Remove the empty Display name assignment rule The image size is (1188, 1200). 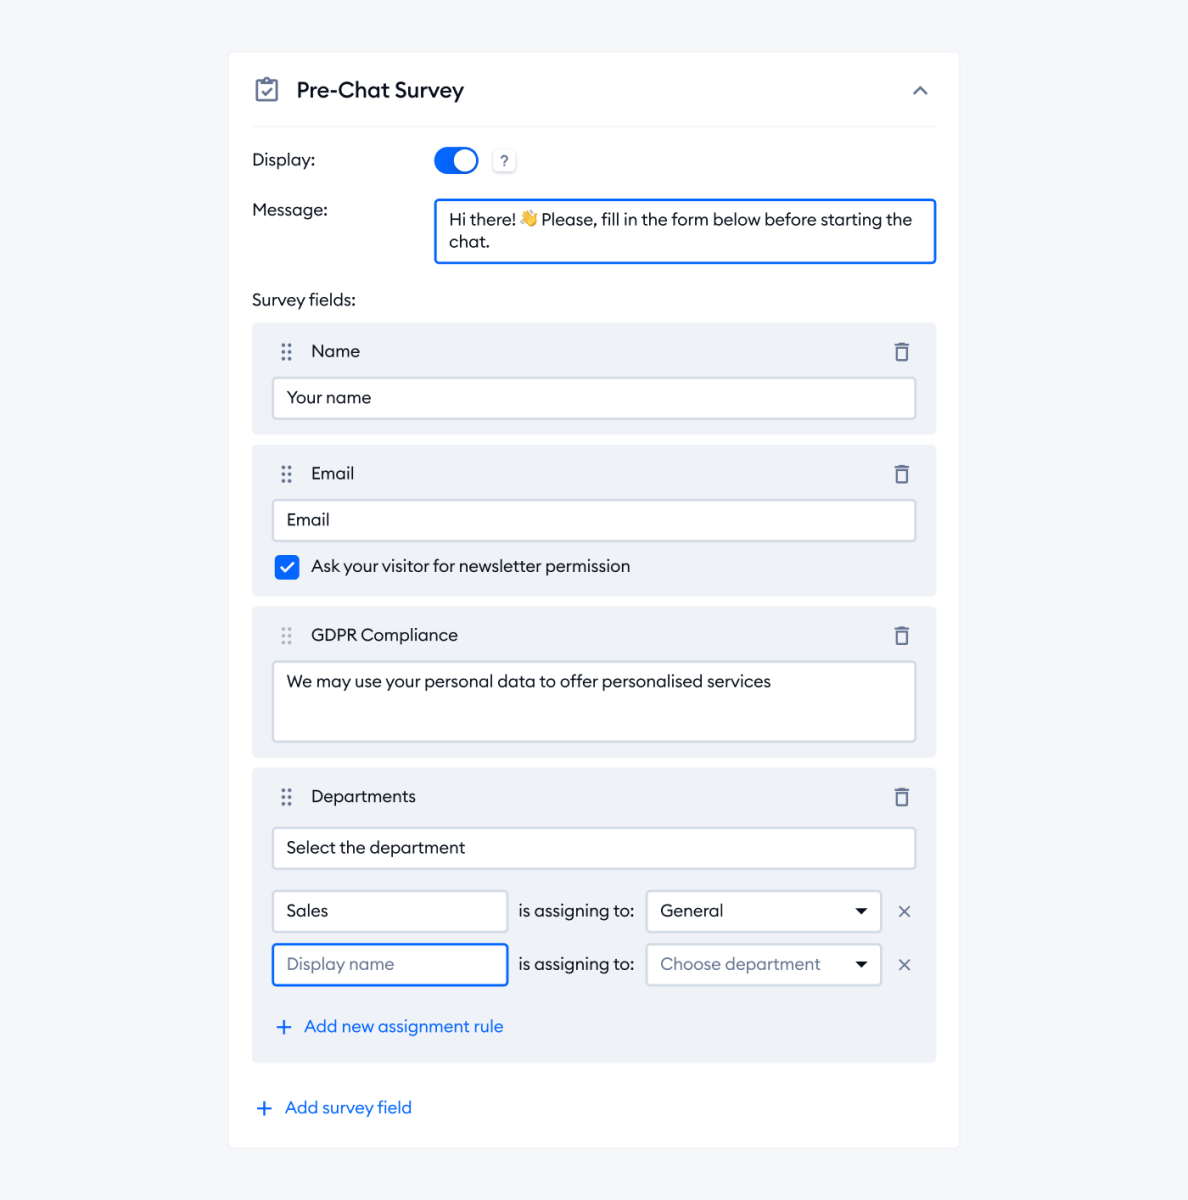(904, 964)
